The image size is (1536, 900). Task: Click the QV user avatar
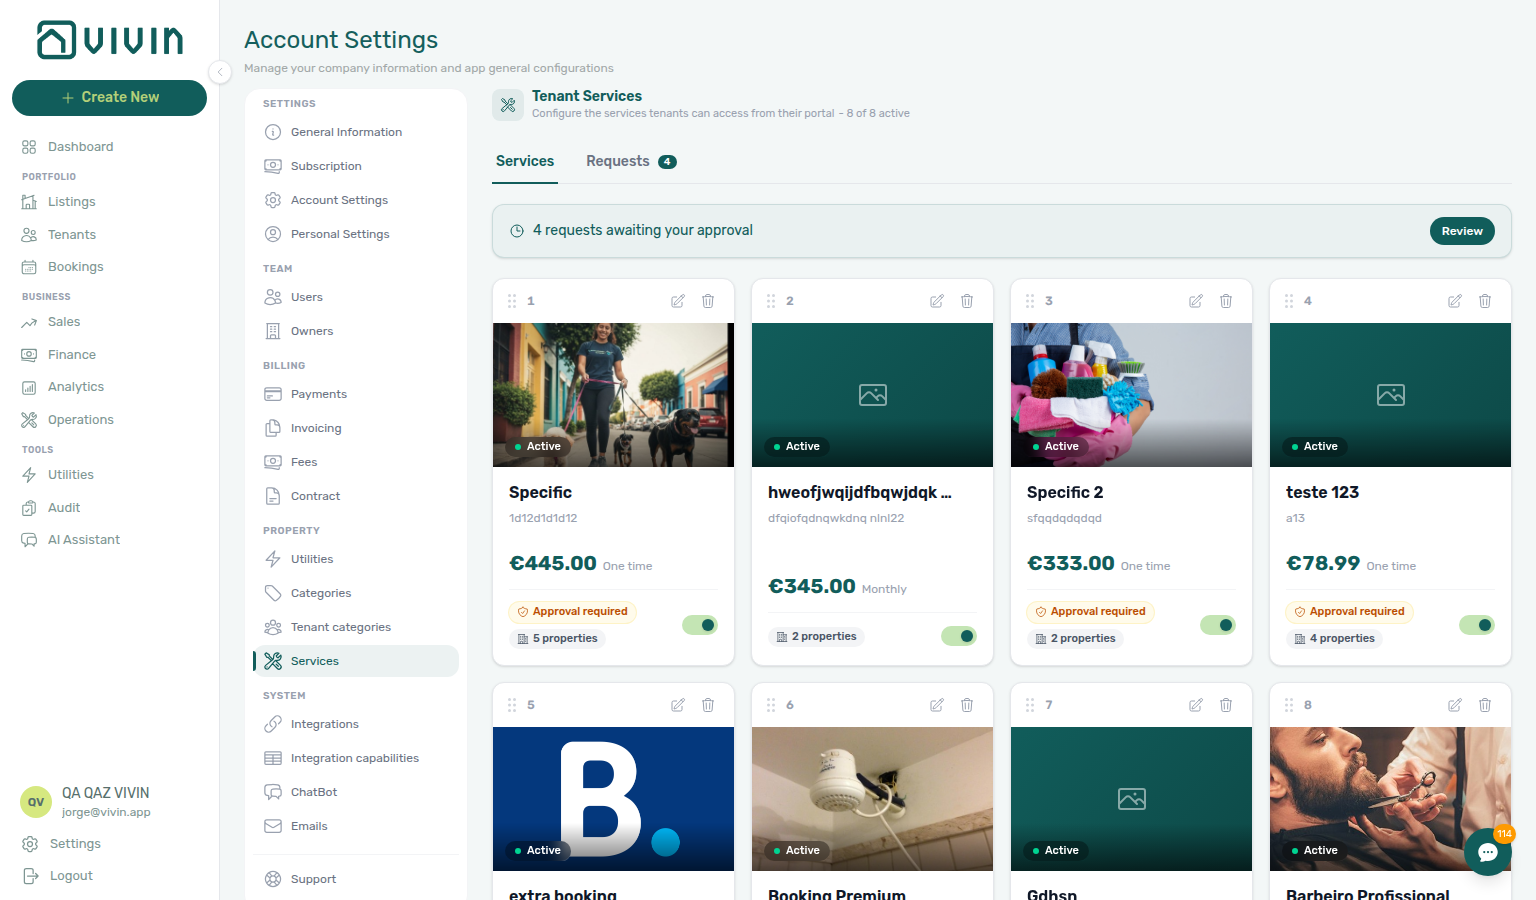pos(36,802)
